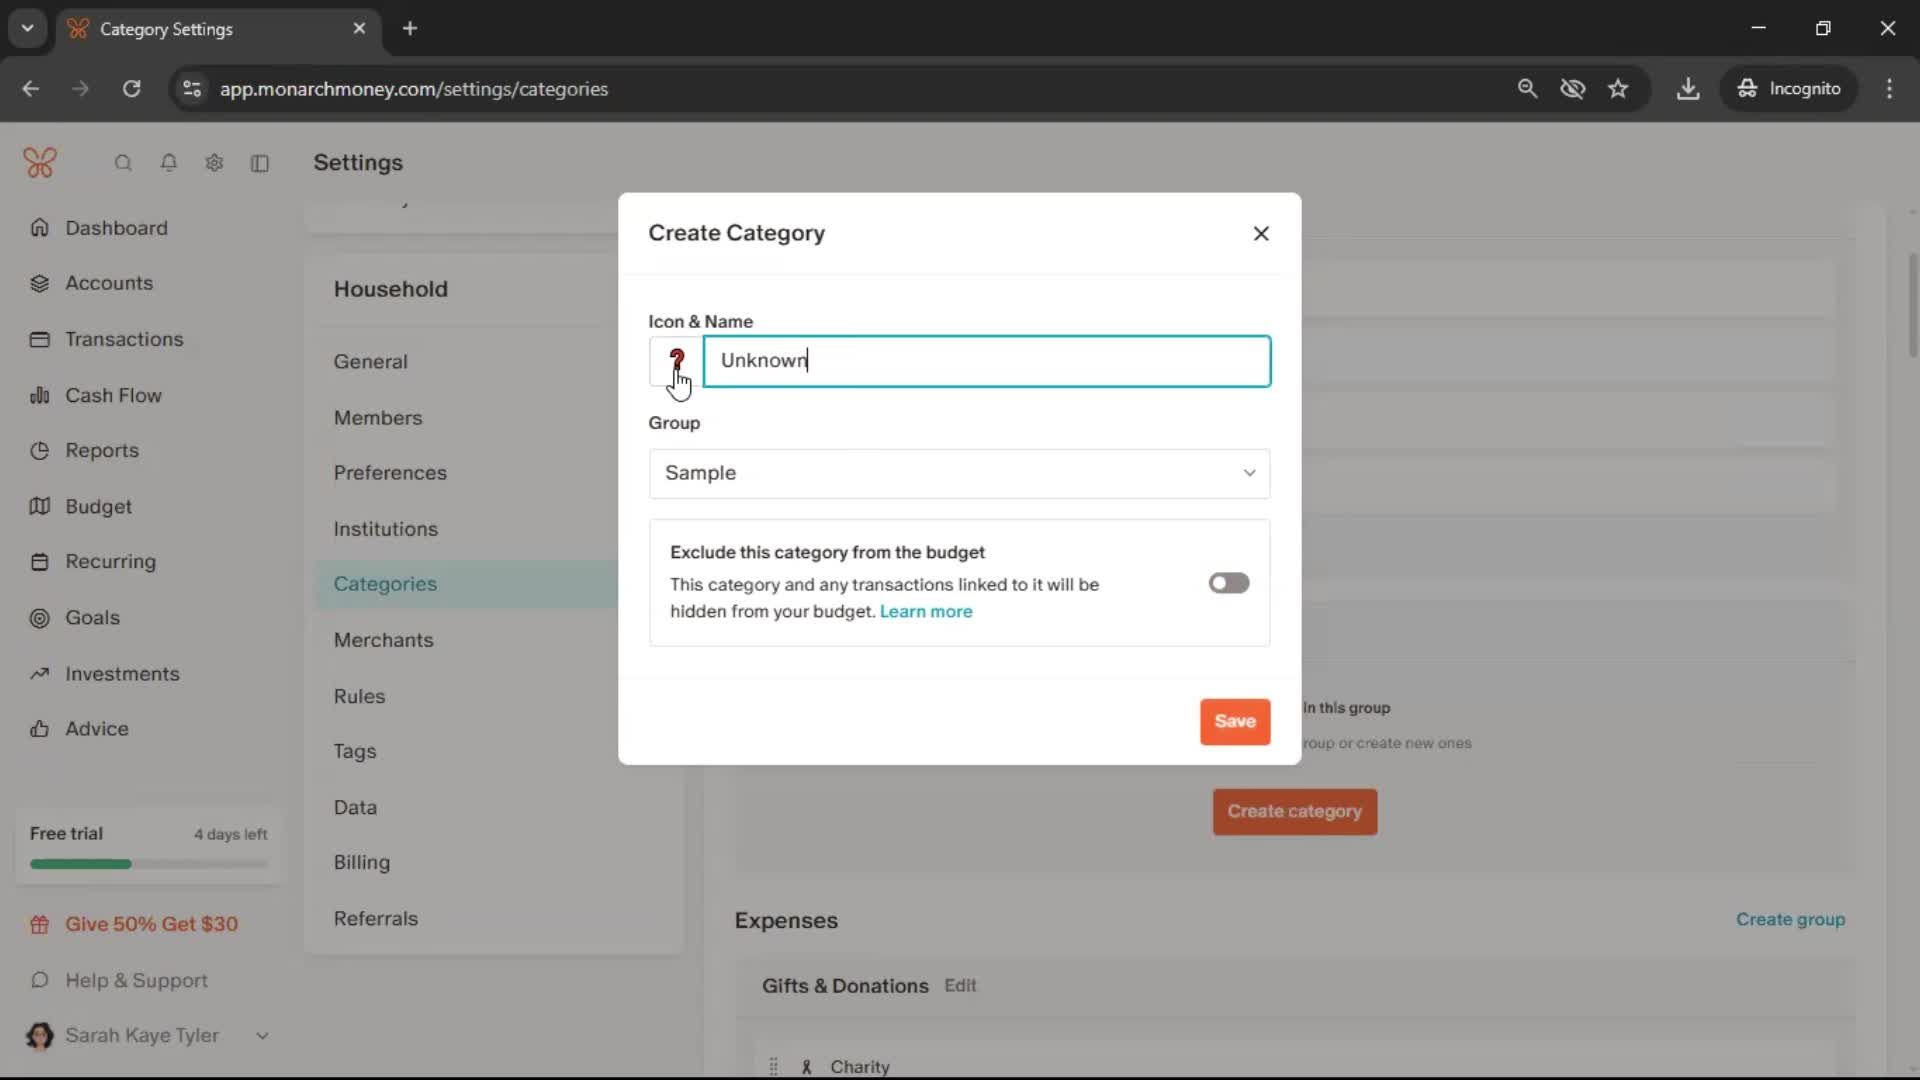
Task: Open the browser tab search dropdown arrow
Action: tap(27, 28)
